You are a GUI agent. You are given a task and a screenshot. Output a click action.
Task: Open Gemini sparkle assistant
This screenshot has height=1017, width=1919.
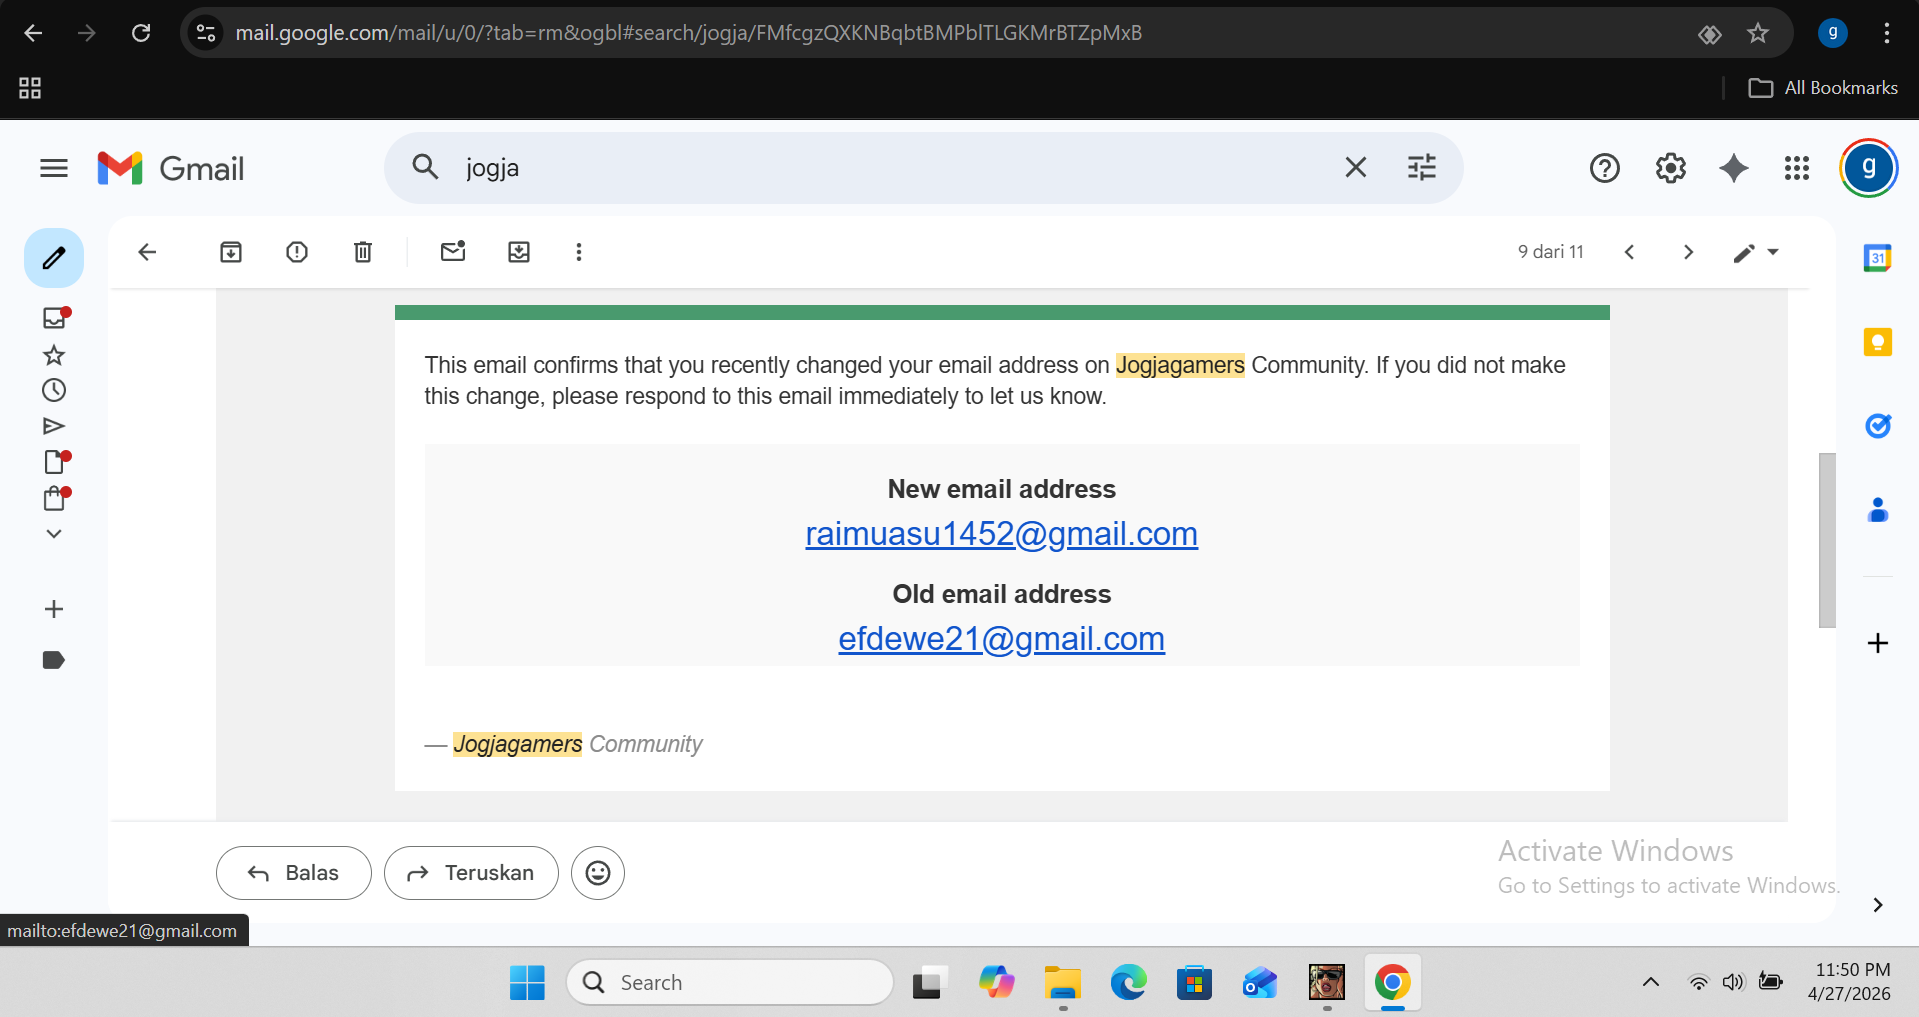pos(1734,168)
